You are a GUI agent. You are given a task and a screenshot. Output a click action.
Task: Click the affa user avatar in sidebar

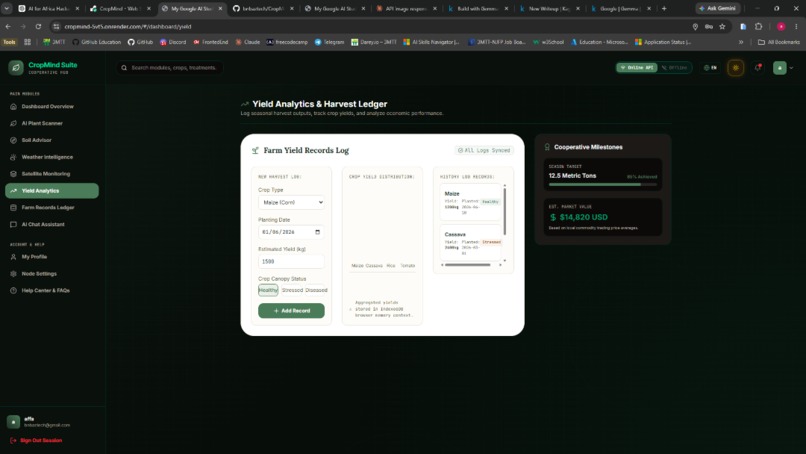click(x=13, y=422)
